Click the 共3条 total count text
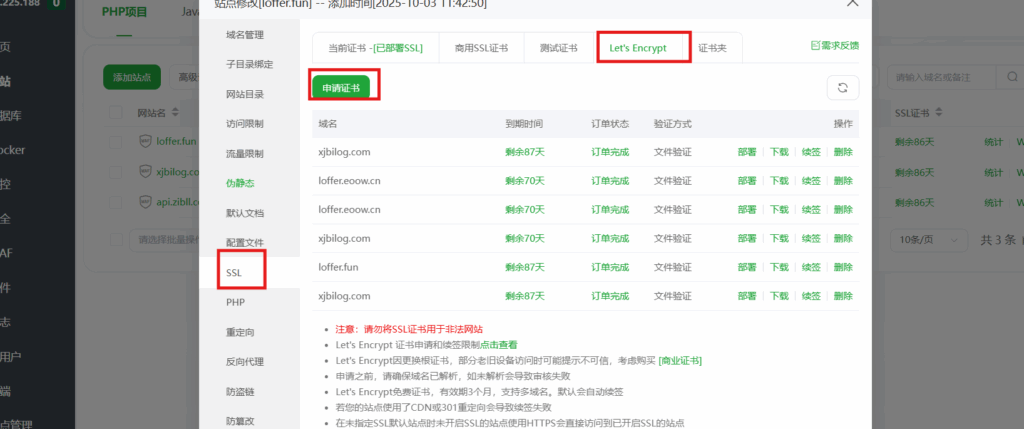Screen dimensions: 1024x429 pyautogui.click(x=999, y=240)
